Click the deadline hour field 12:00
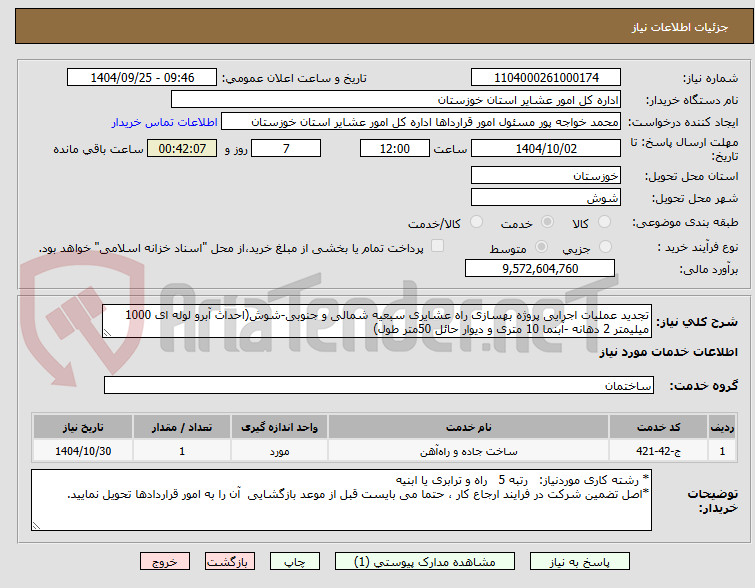Image resolution: width=755 pixels, height=588 pixels. [x=395, y=148]
